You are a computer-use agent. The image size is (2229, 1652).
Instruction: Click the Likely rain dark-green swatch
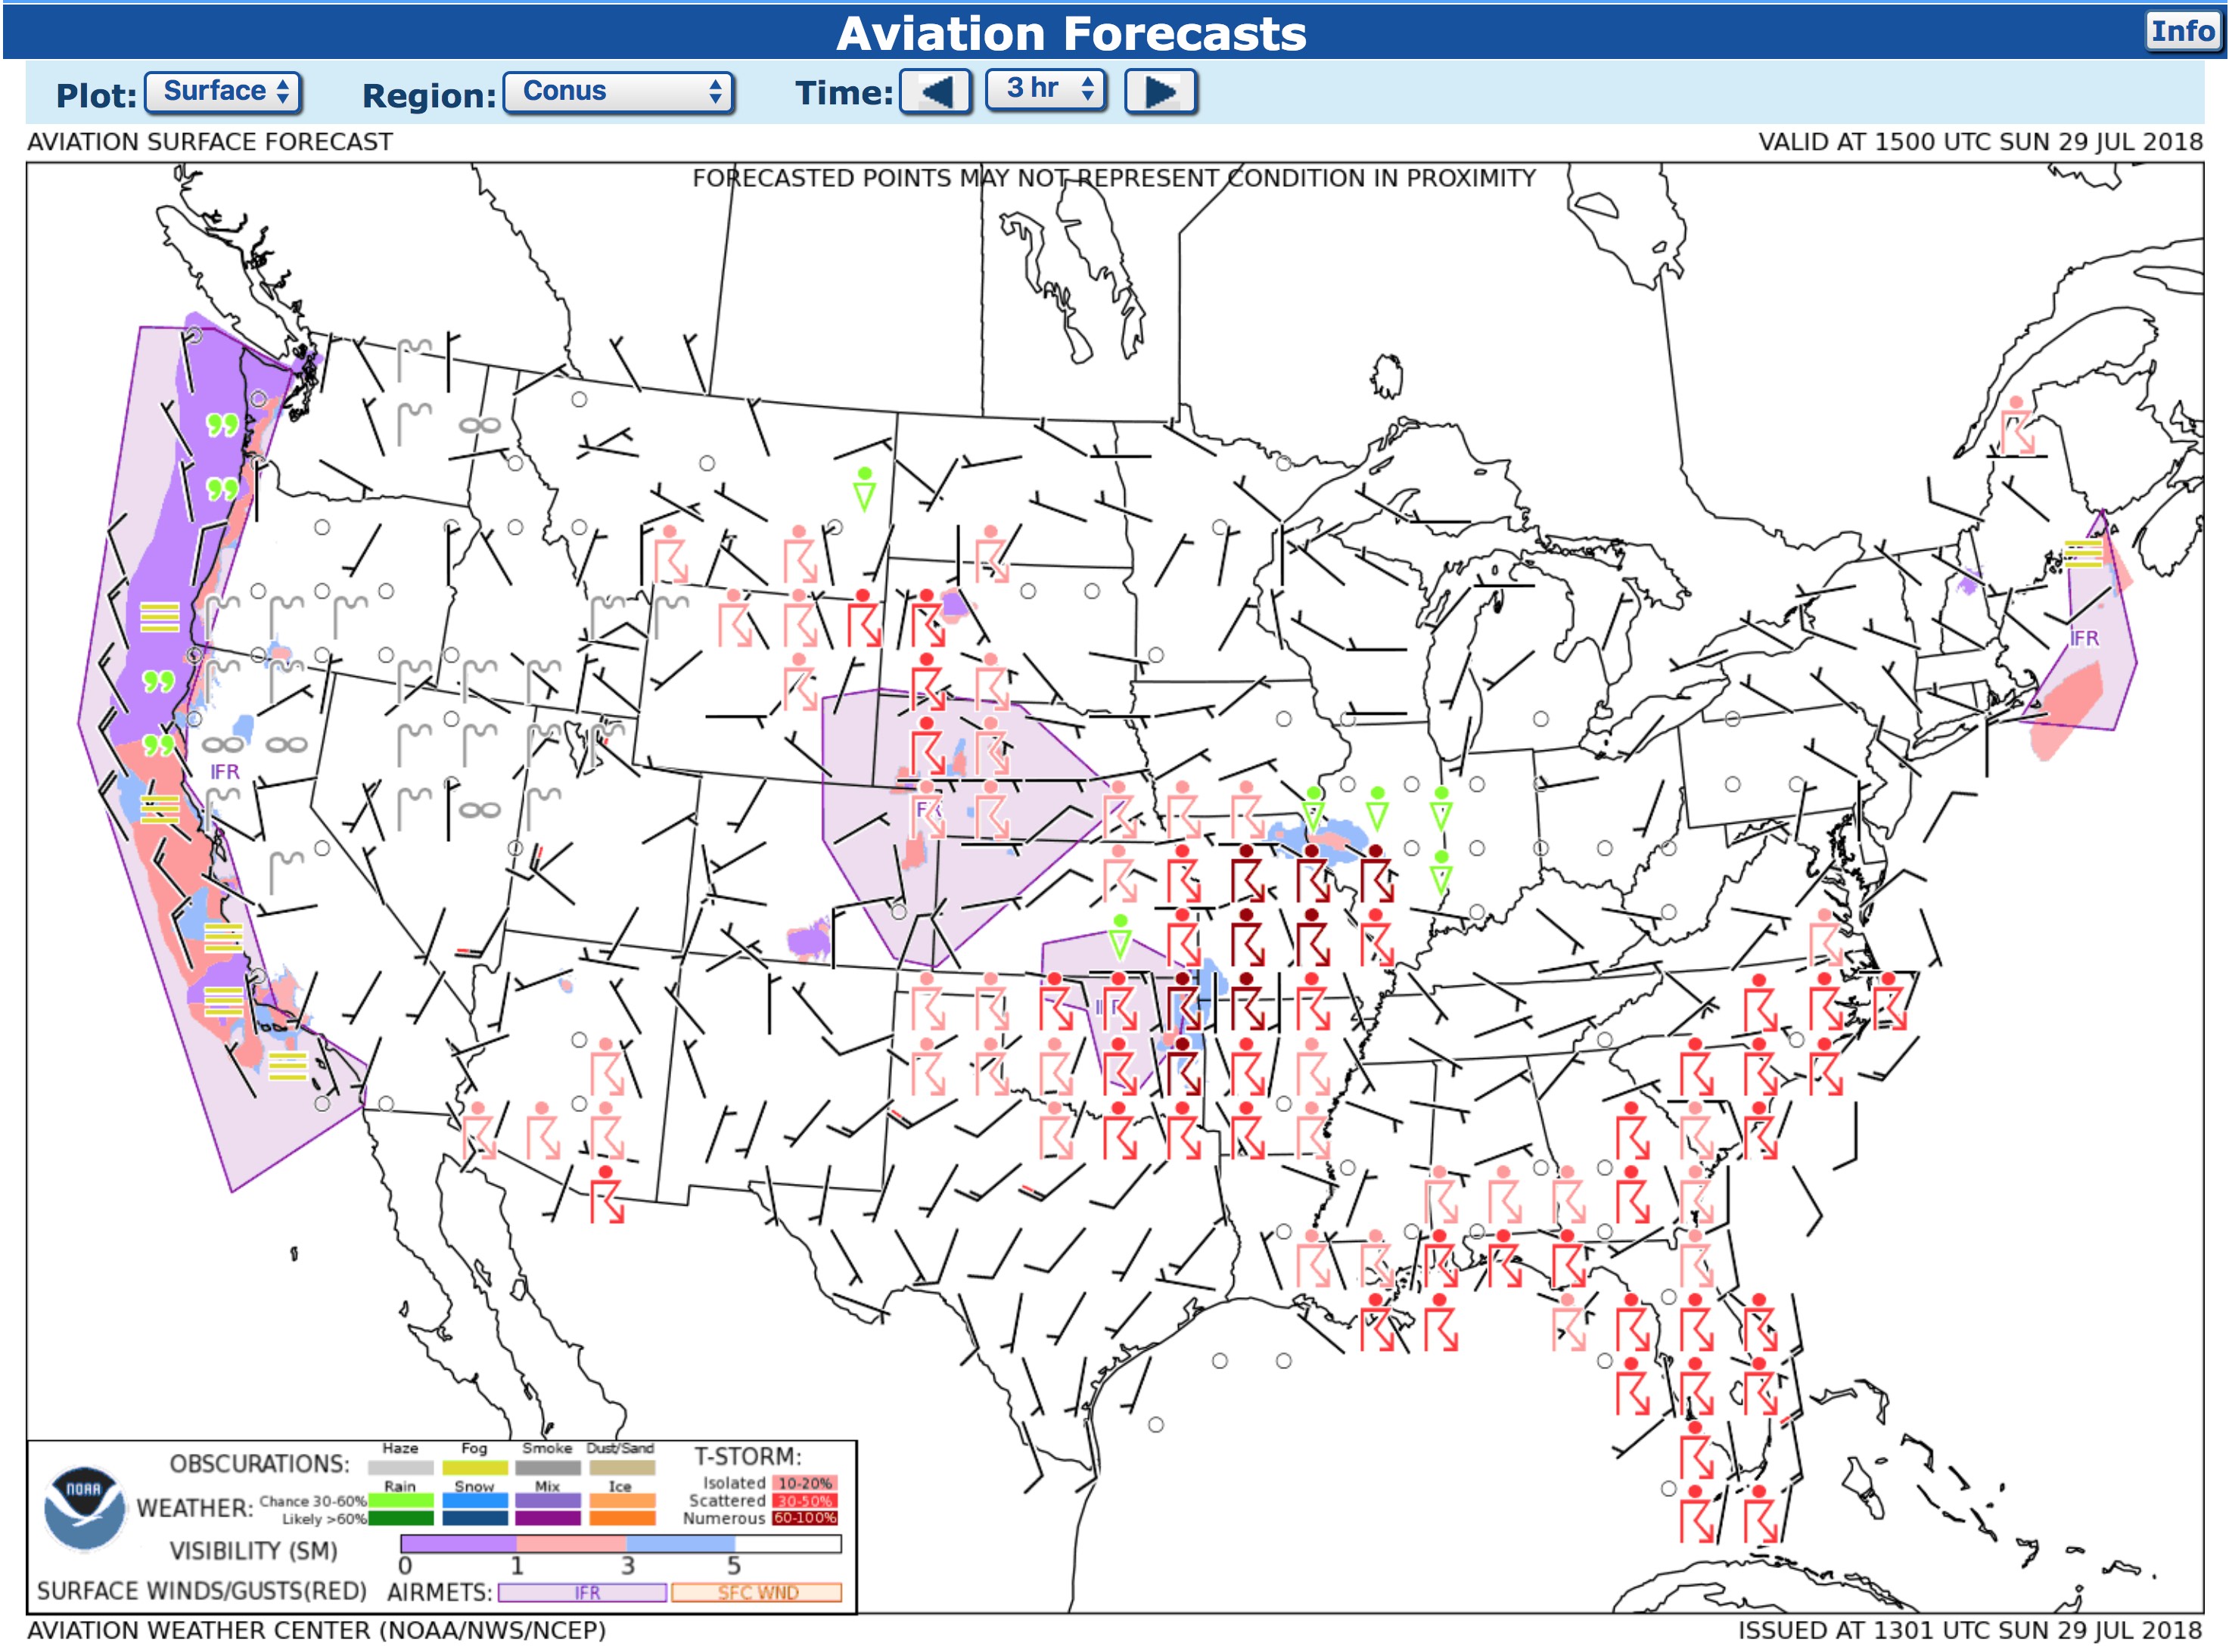400,1518
